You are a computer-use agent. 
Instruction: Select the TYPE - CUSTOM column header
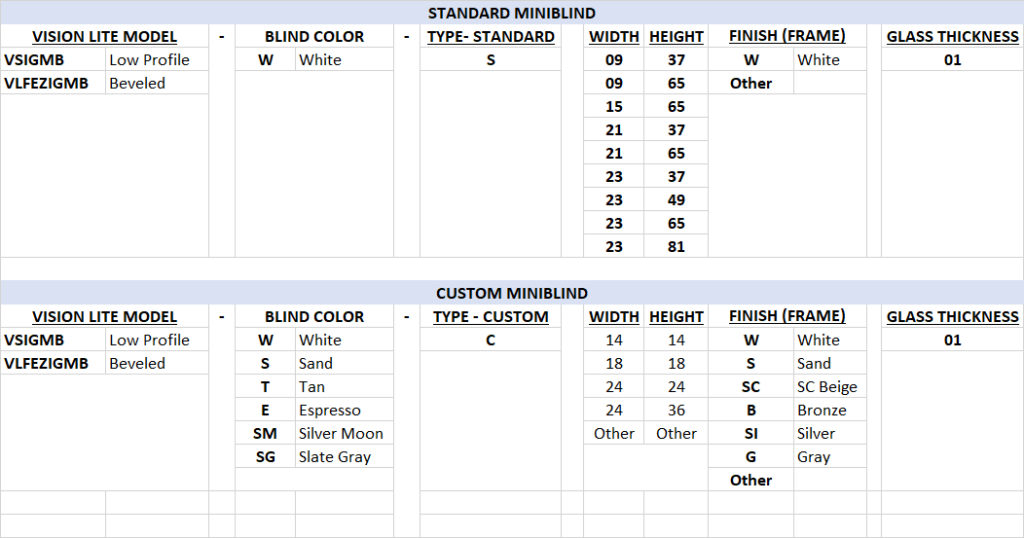pyautogui.click(x=490, y=317)
